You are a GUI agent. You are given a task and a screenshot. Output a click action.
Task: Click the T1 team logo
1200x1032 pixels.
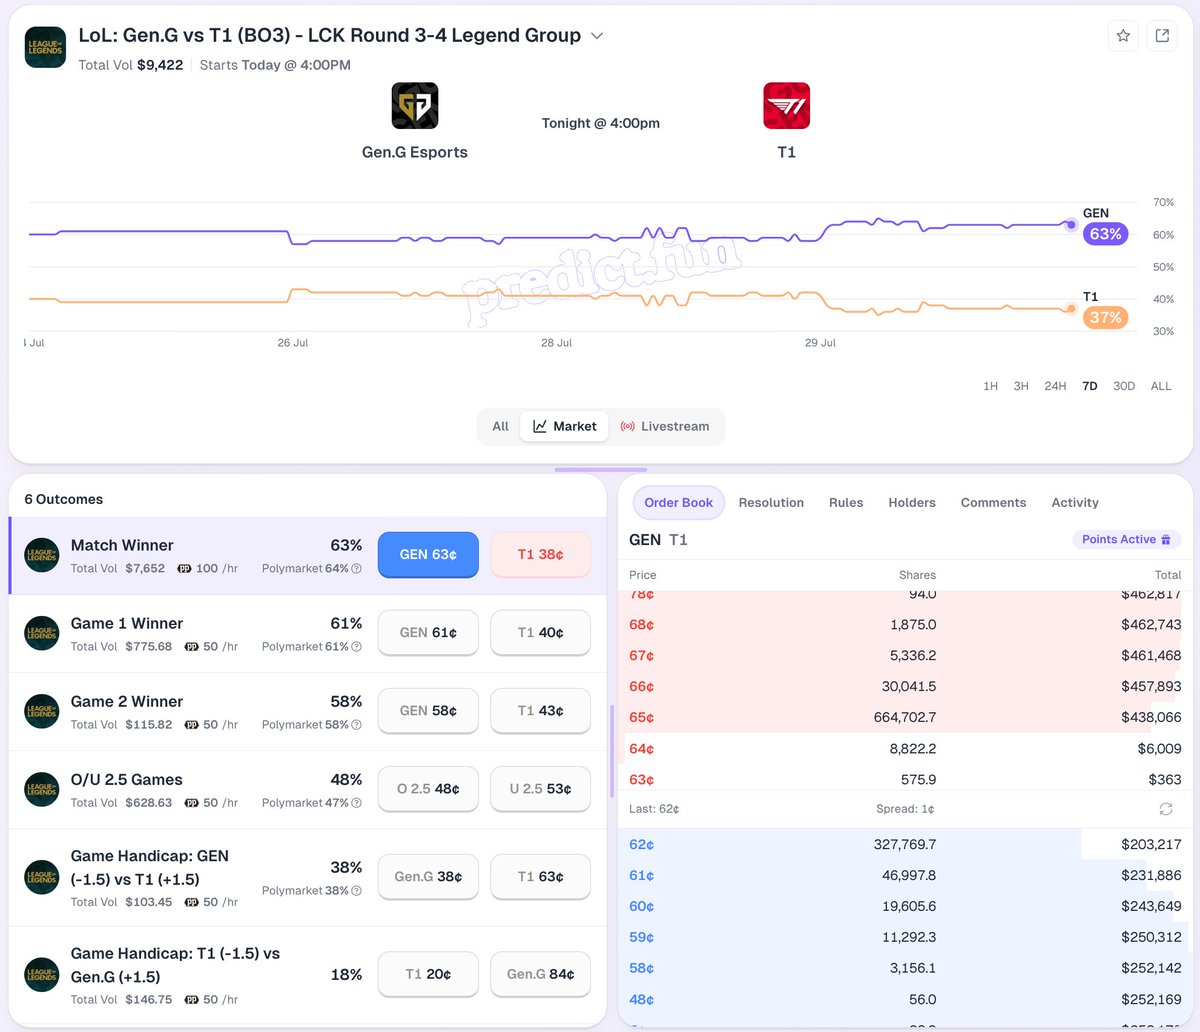[x=787, y=106]
